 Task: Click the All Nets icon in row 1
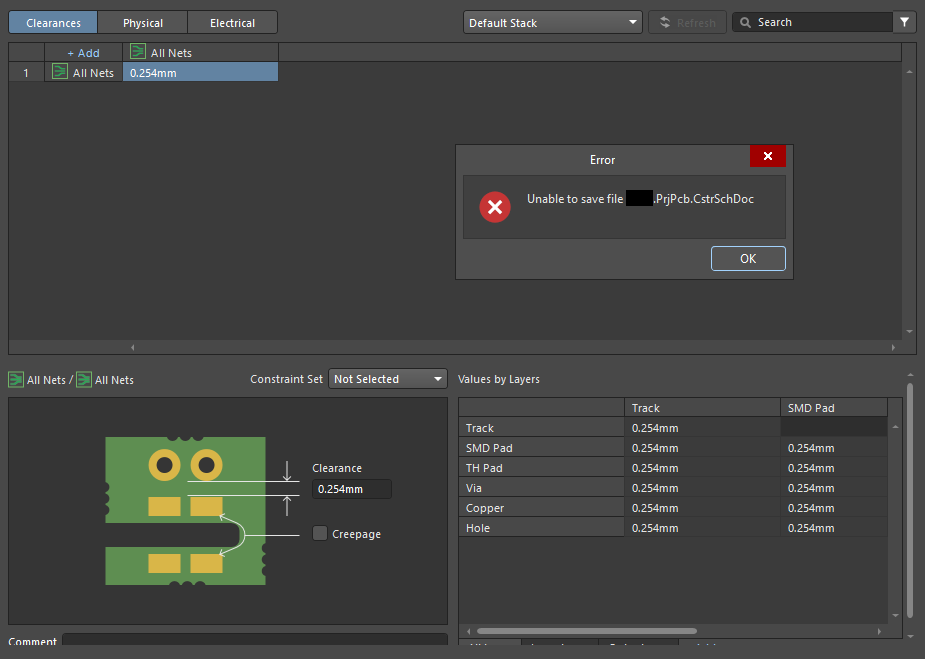click(60, 71)
